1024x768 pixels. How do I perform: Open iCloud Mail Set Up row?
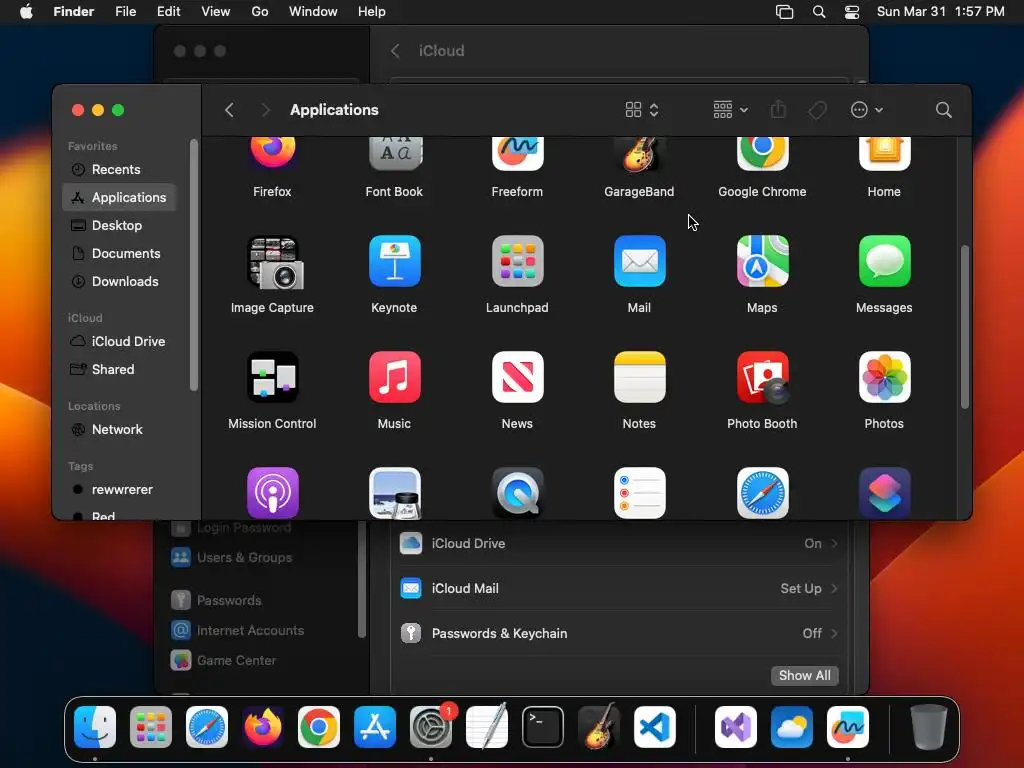pyautogui.click(x=618, y=588)
